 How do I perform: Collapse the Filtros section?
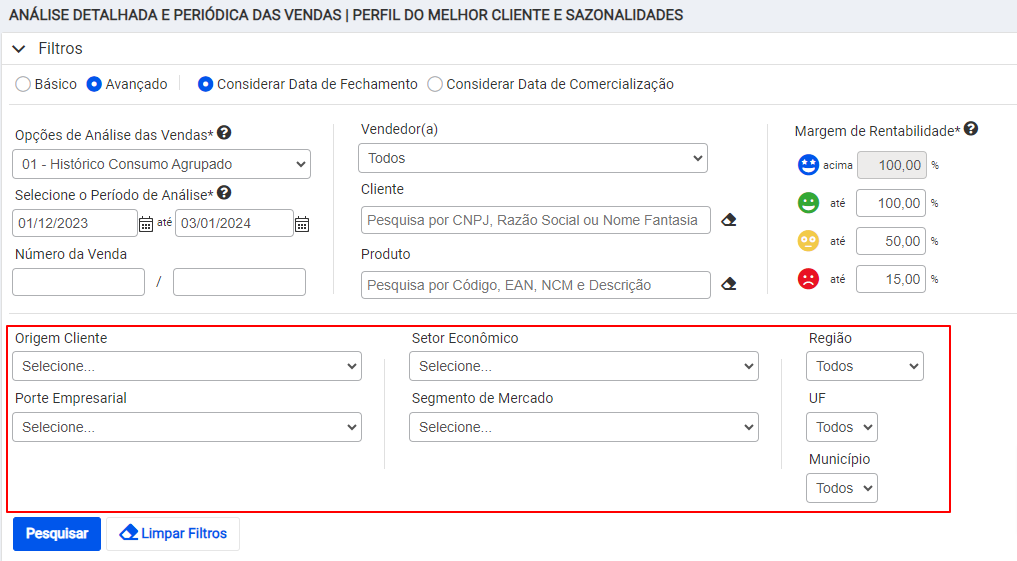pyautogui.click(x=19, y=49)
